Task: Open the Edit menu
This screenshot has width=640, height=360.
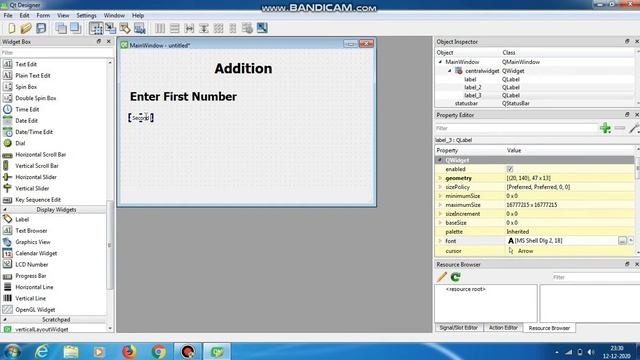Action: (x=24, y=16)
